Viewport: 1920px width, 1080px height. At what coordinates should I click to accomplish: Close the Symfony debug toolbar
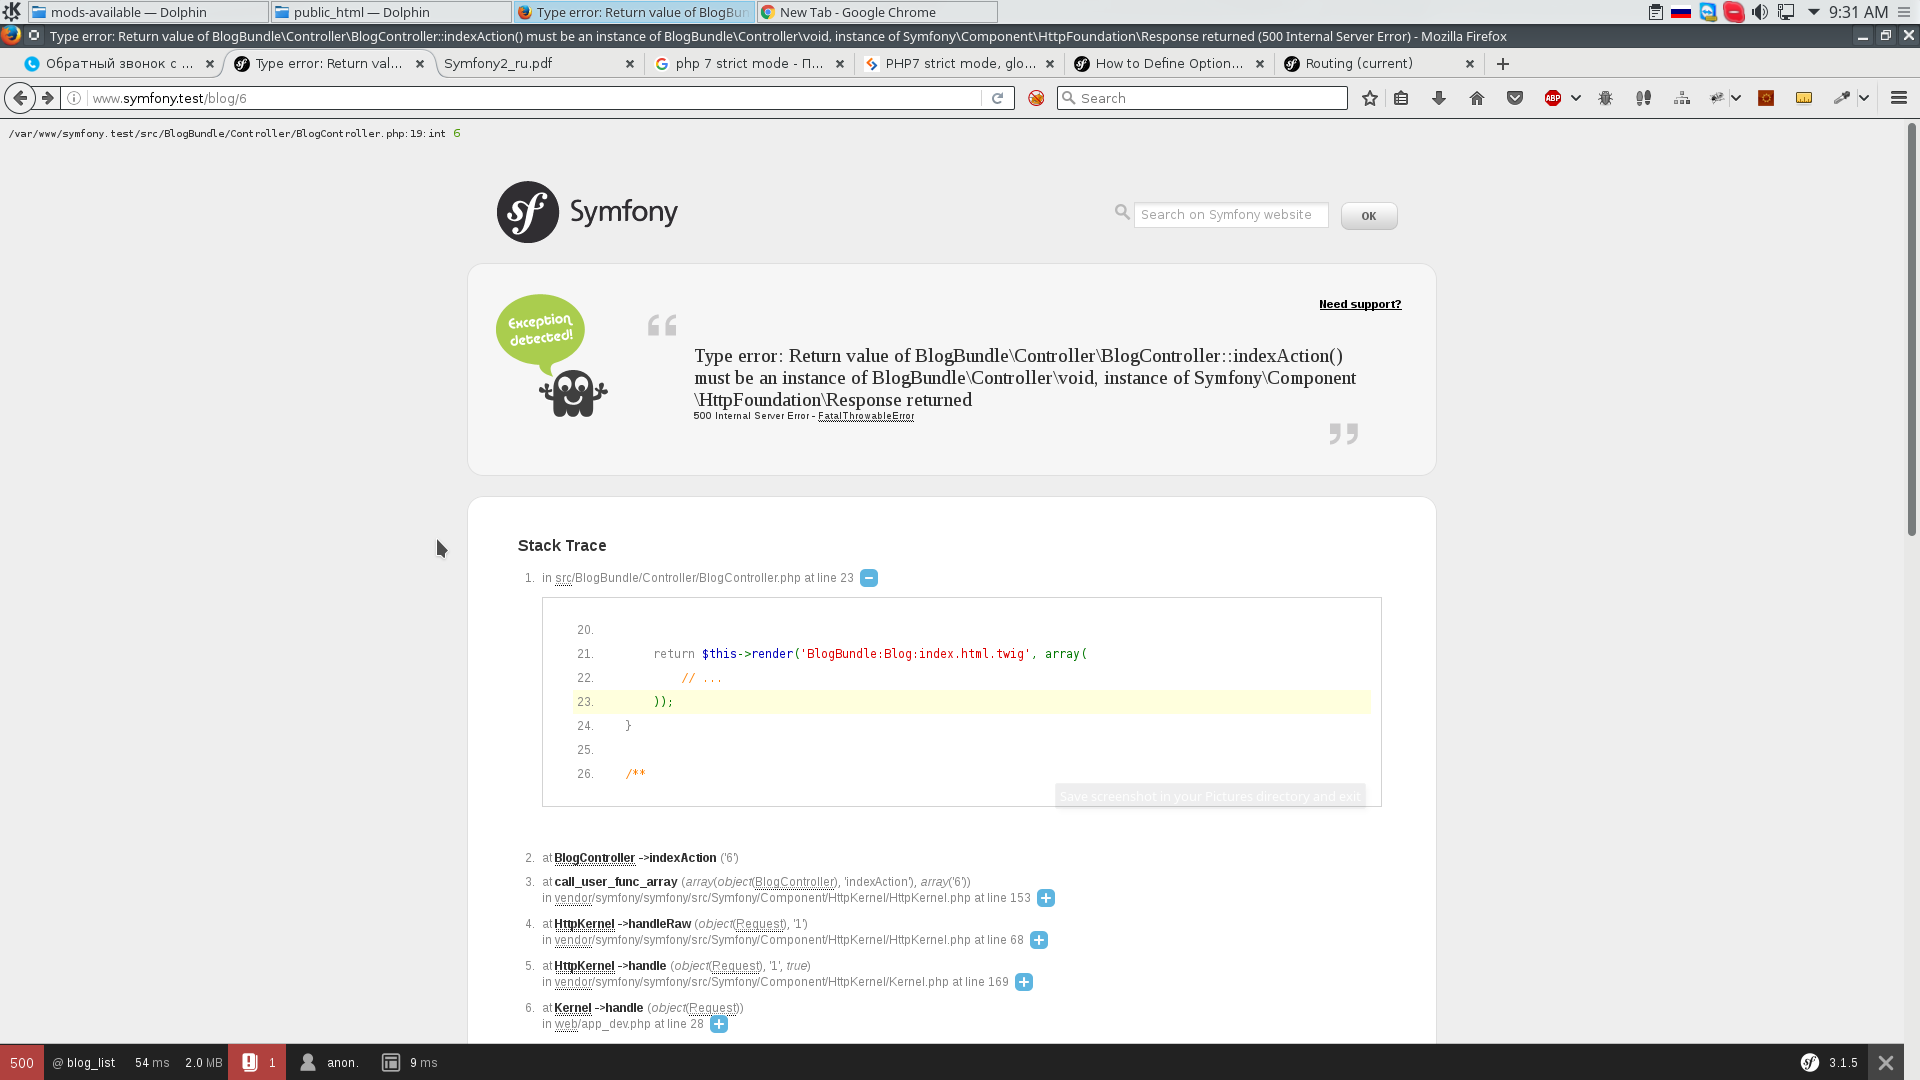[1885, 1062]
